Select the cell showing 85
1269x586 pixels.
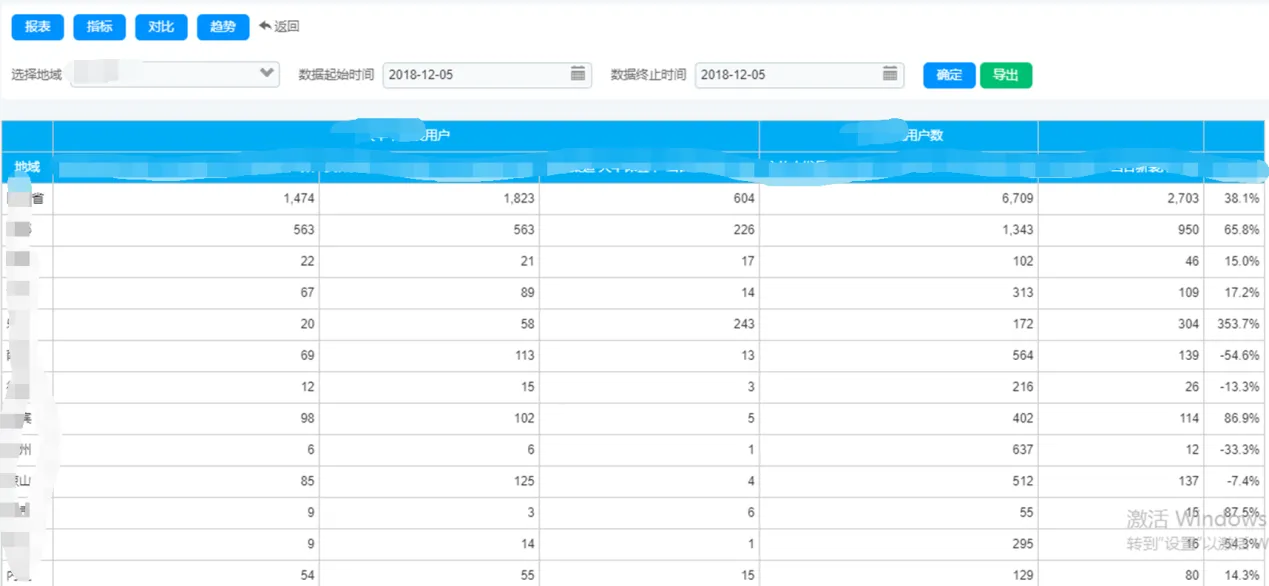pyautogui.click(x=186, y=482)
